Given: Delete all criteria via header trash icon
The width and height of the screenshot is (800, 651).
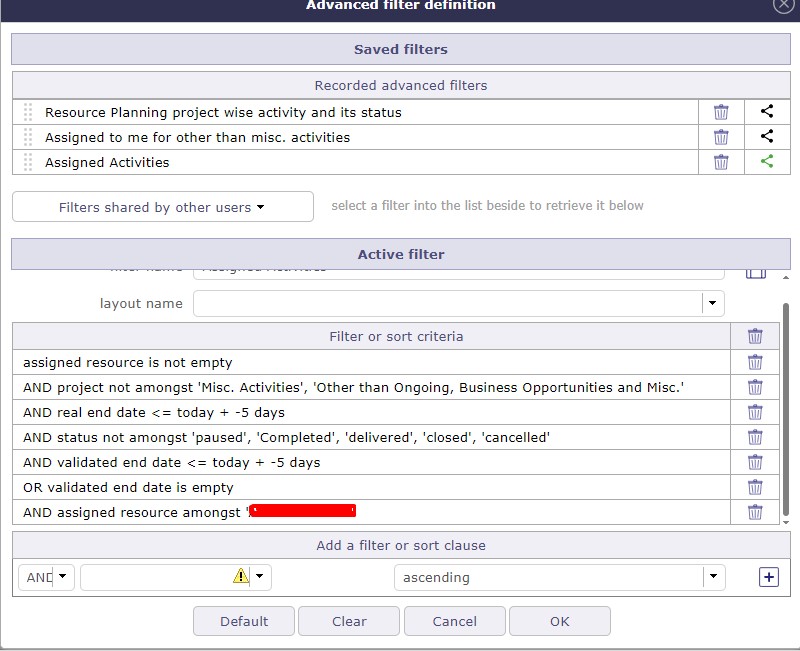Looking at the screenshot, I should (755, 336).
